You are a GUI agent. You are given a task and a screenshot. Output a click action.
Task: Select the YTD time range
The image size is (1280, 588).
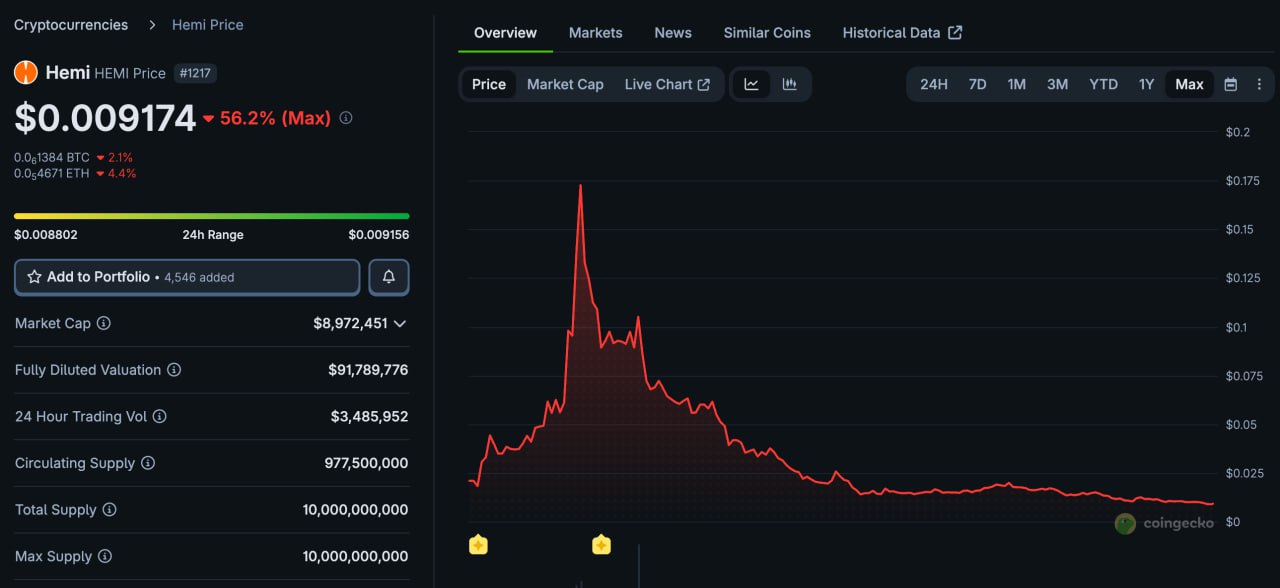click(1103, 84)
